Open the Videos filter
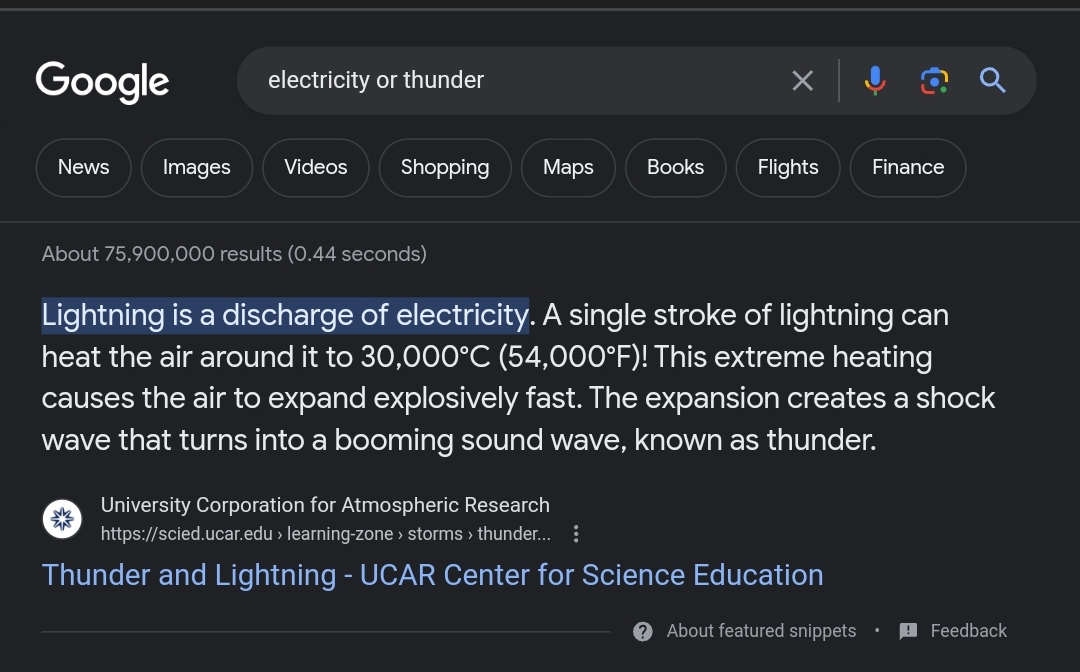Image resolution: width=1080 pixels, height=672 pixels. [316, 167]
